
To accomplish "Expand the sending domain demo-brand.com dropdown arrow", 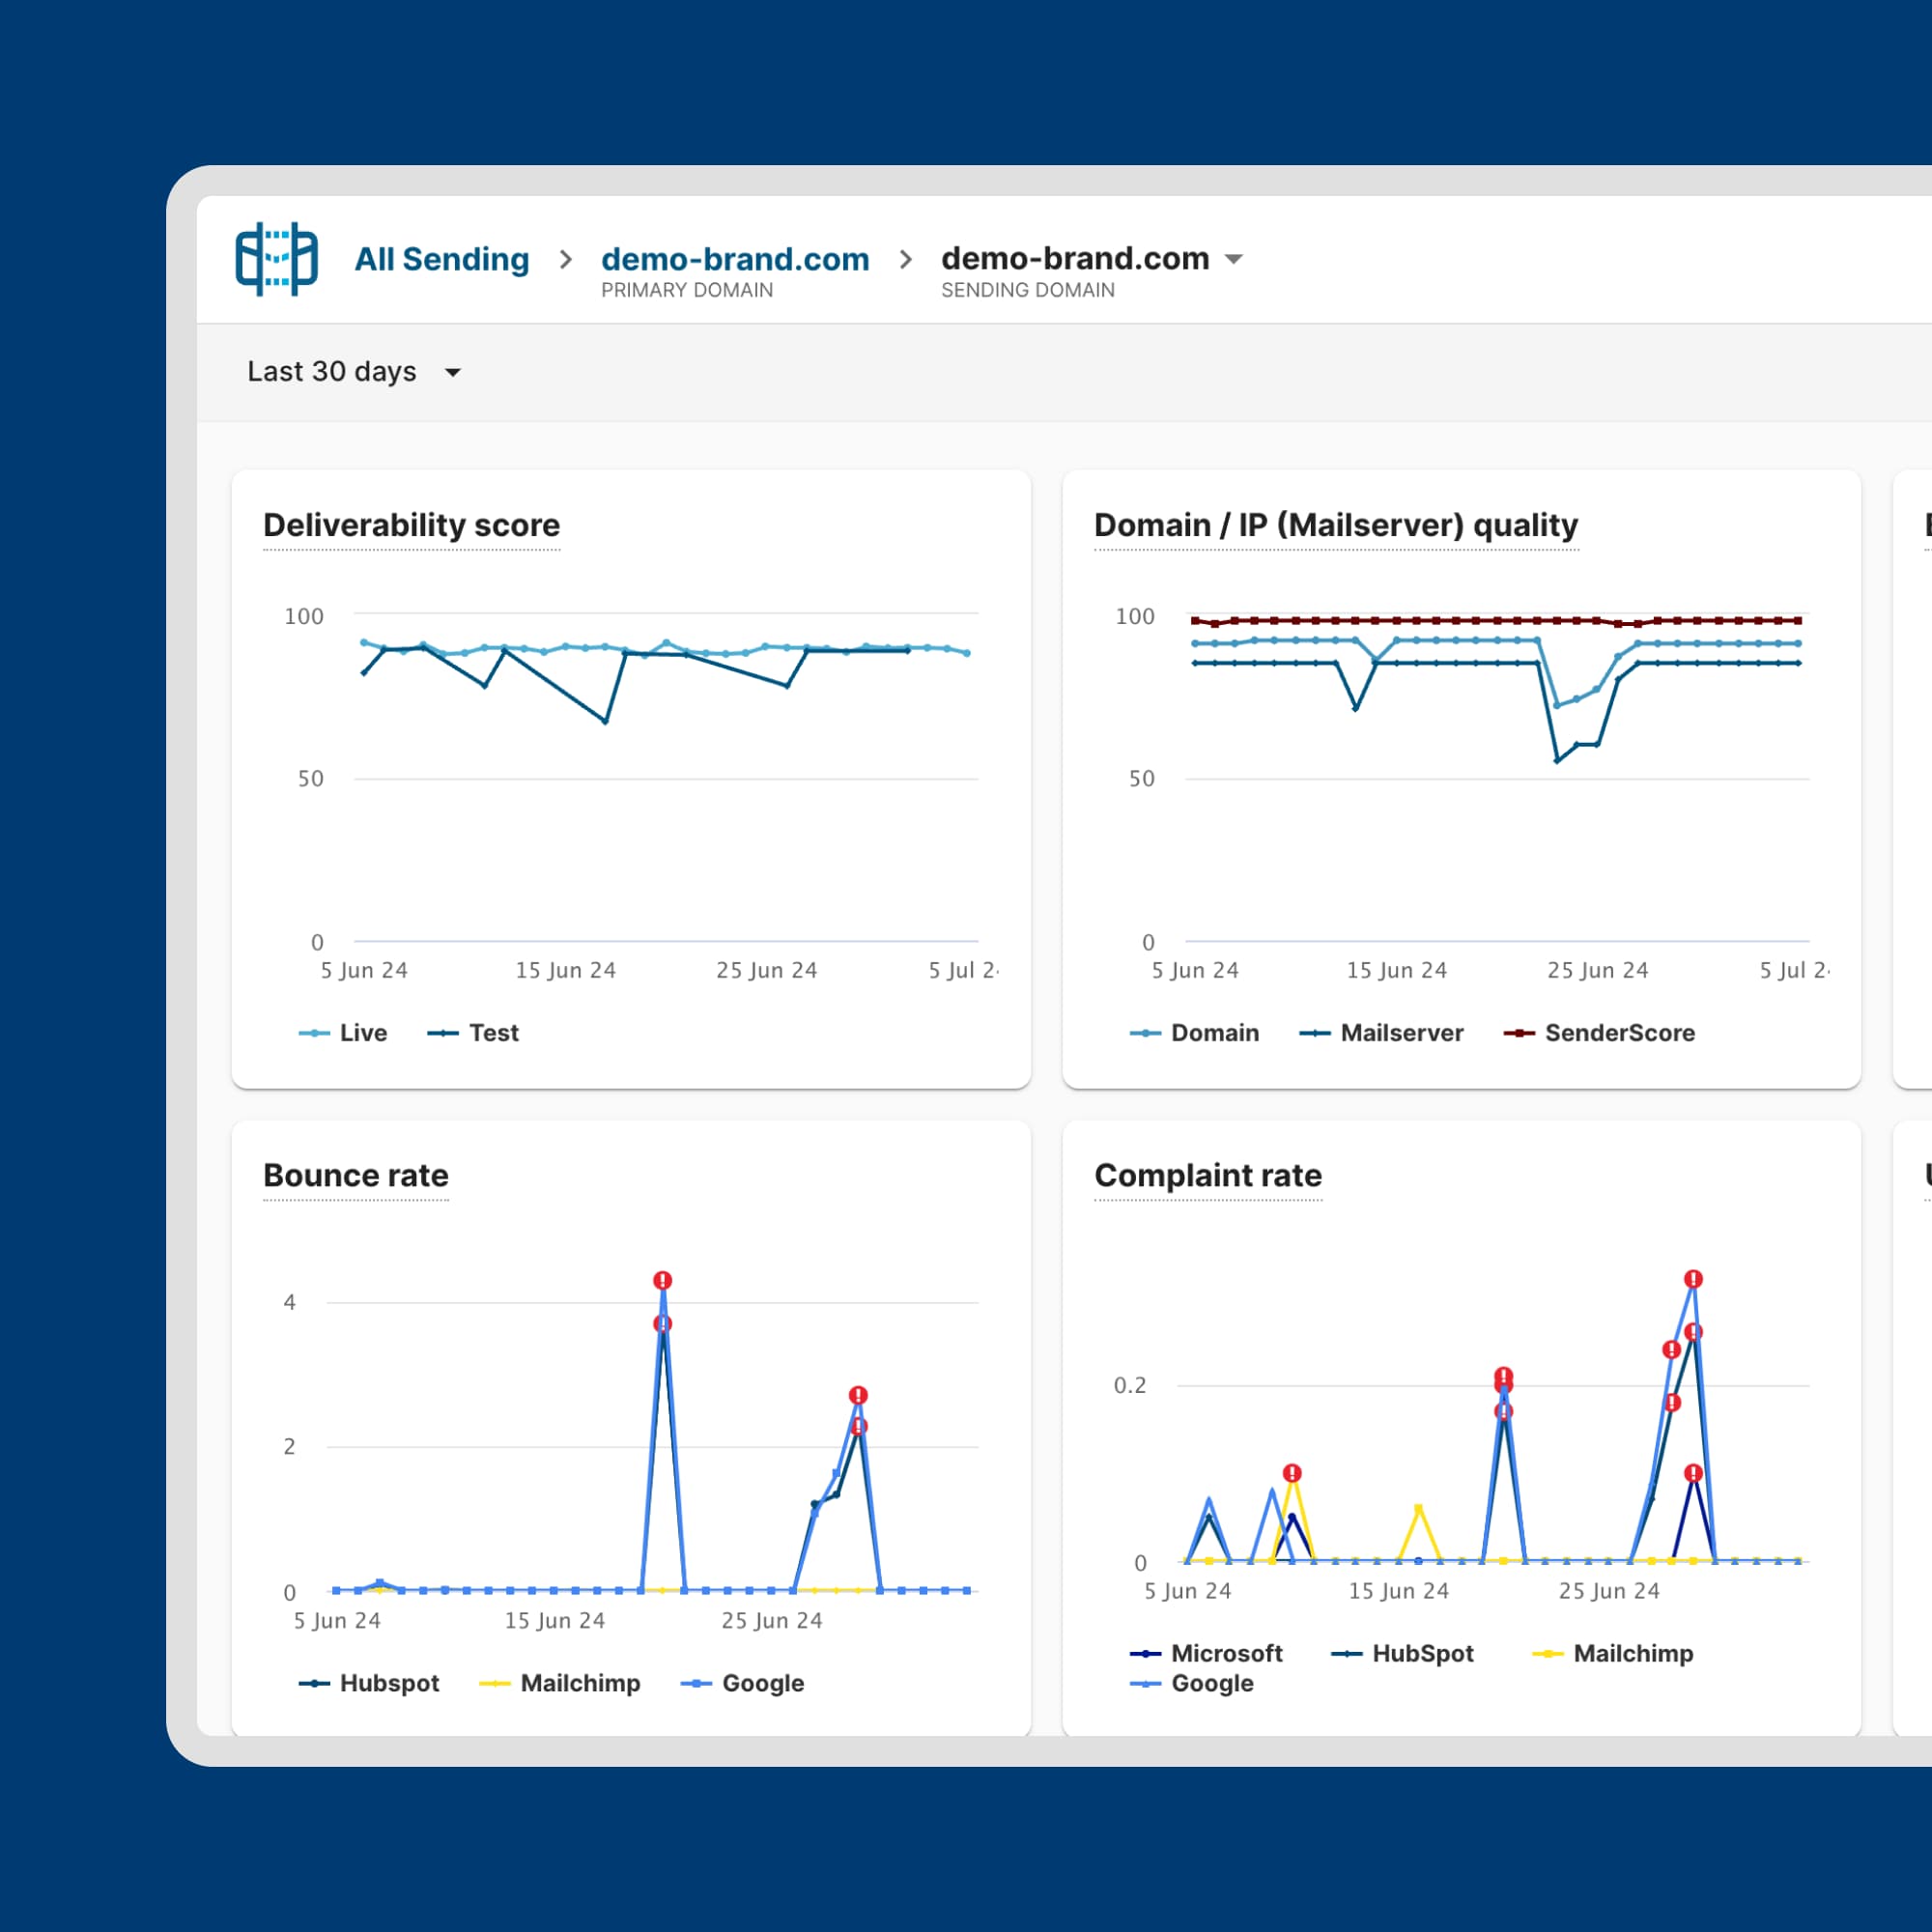I will (1234, 259).
